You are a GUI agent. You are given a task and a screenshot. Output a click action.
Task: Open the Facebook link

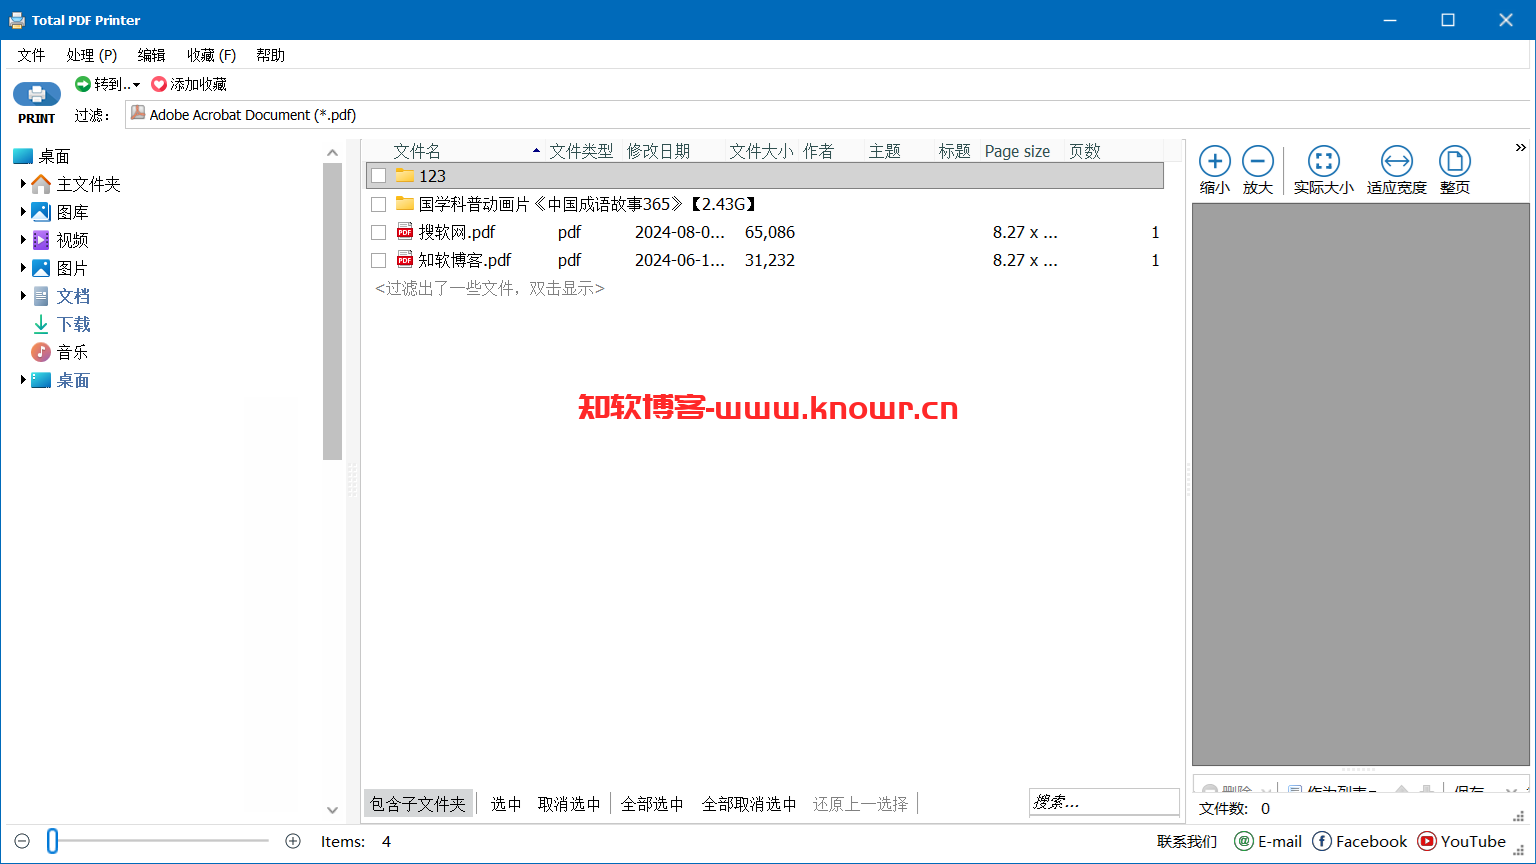pyautogui.click(x=1359, y=842)
